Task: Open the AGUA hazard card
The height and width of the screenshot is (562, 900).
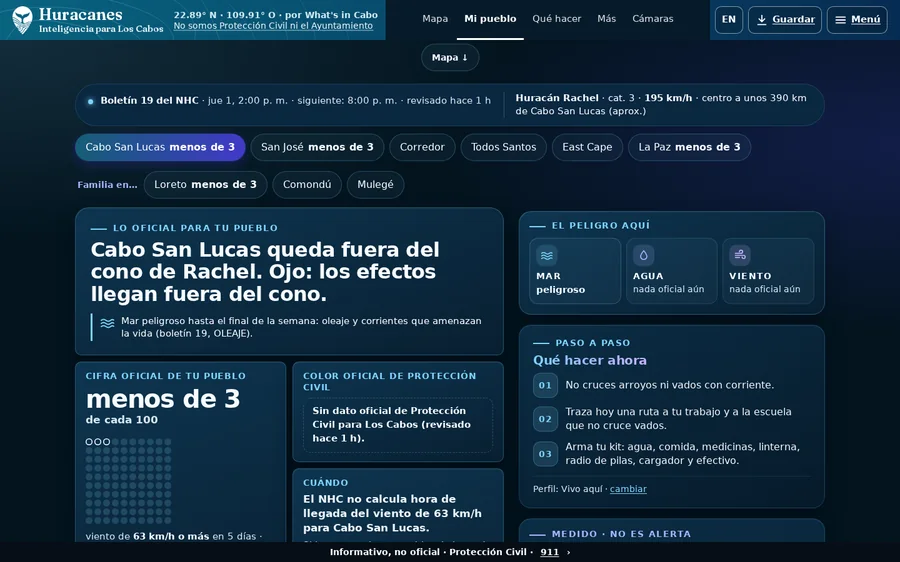Action: tap(672, 271)
